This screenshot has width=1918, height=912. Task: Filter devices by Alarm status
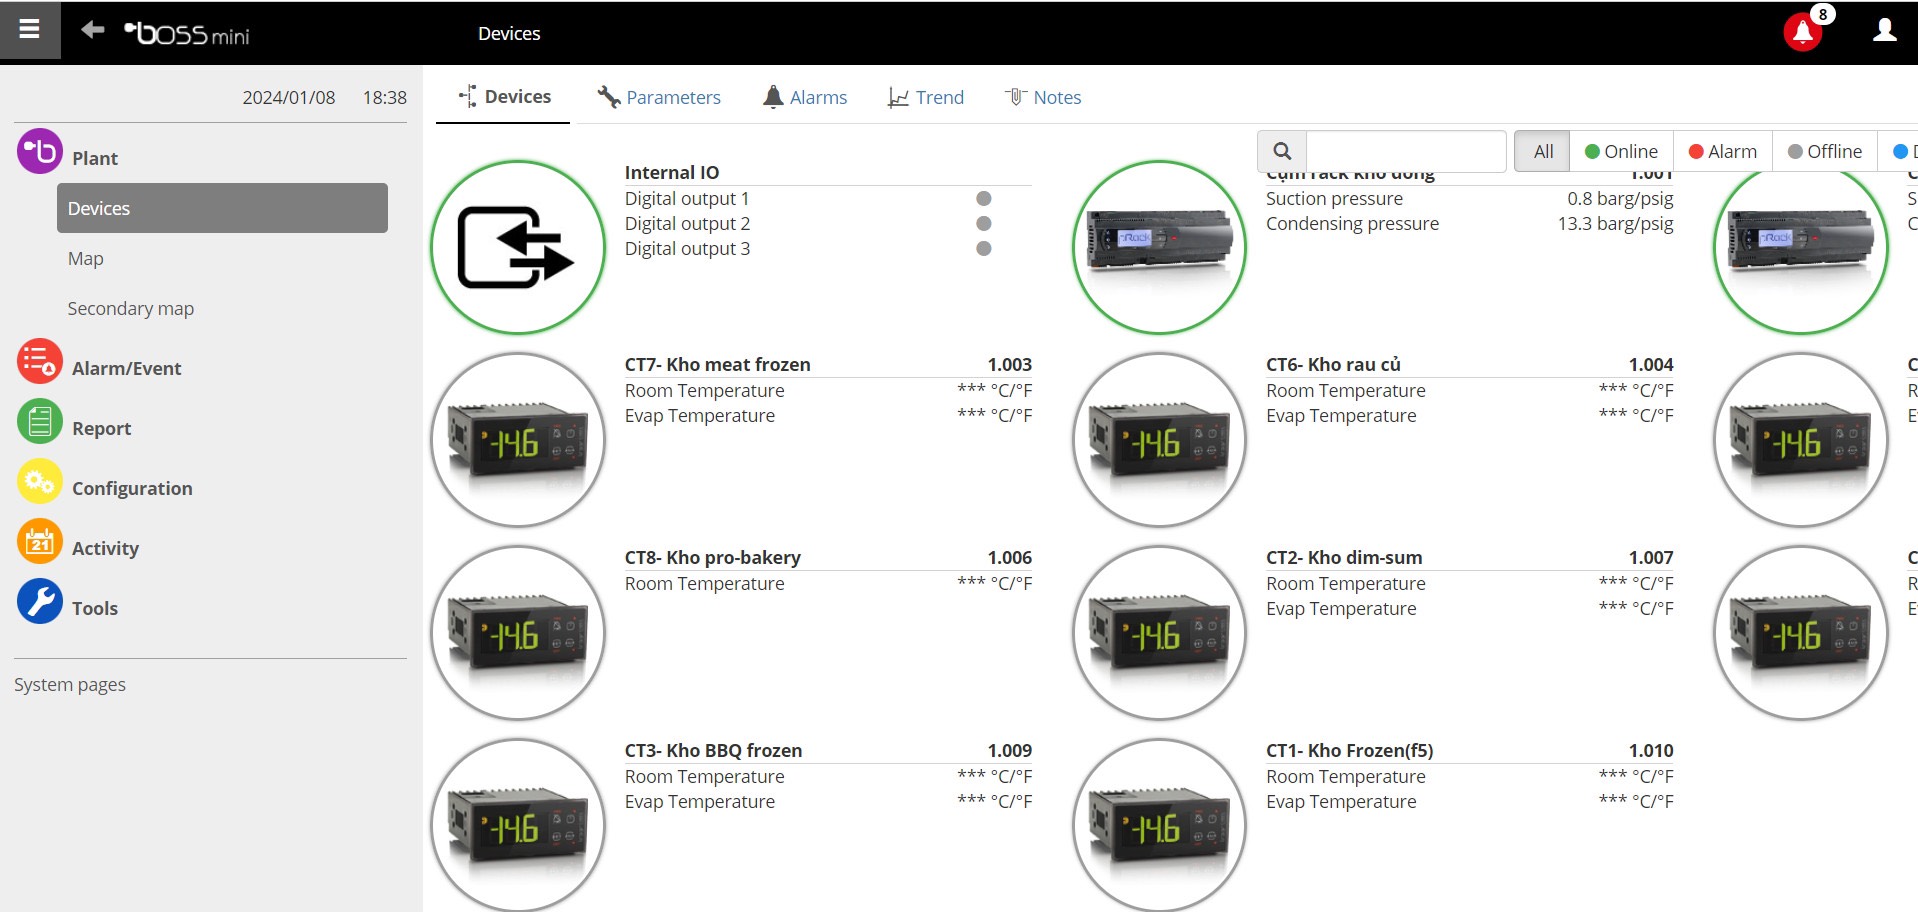click(x=1722, y=152)
